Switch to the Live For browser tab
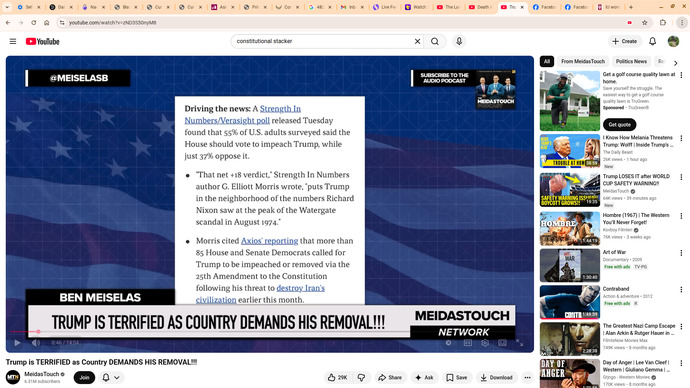690x388 pixels. click(385, 7)
